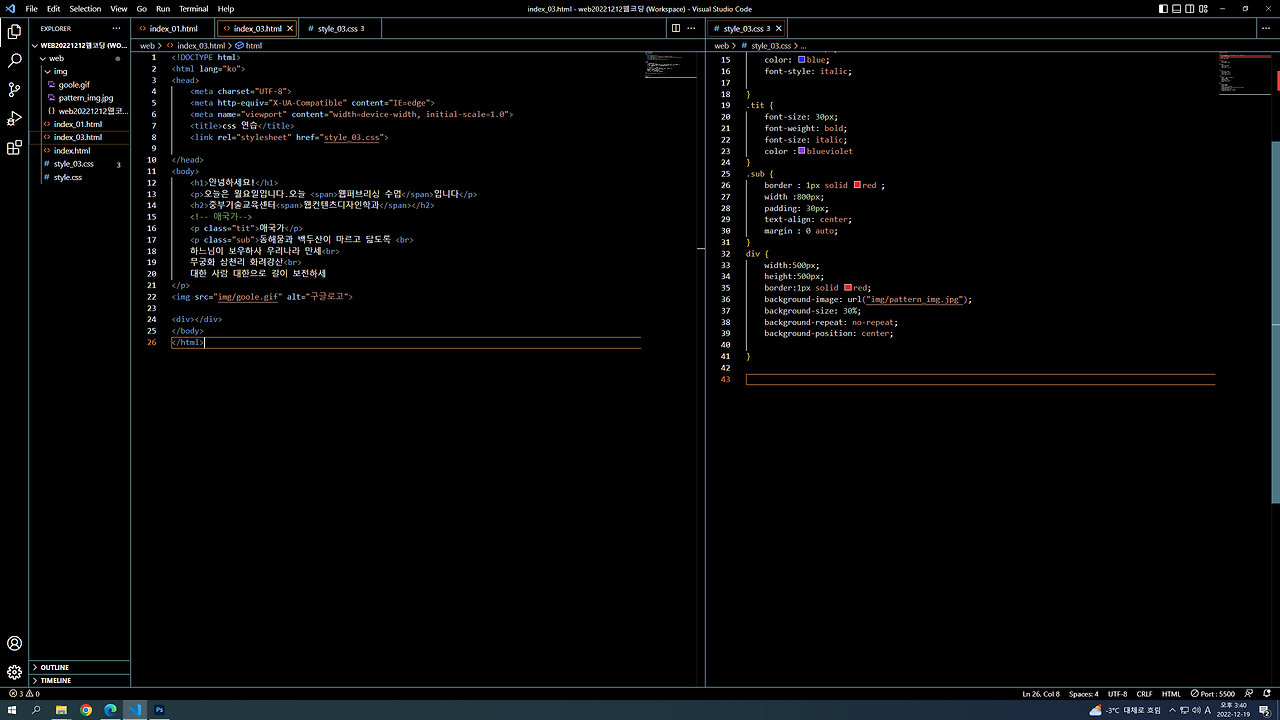The image size is (1280, 720).
Task: Open the web breadcrumb in left editor
Action: pyautogui.click(x=147, y=46)
